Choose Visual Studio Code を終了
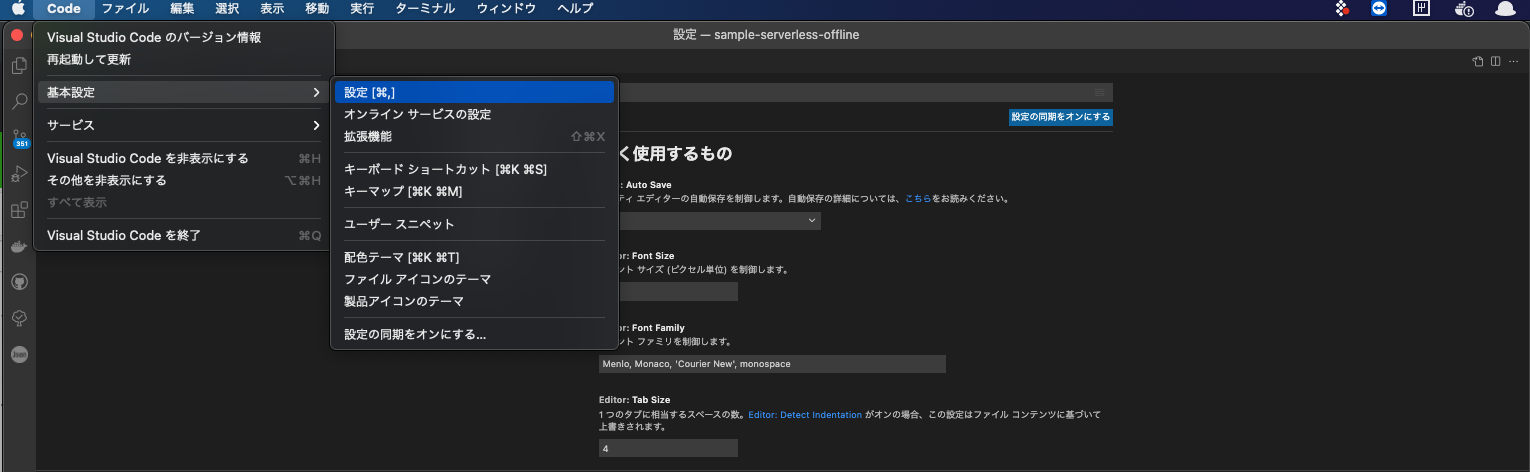Viewport: 1530px width, 472px height. (x=184, y=235)
